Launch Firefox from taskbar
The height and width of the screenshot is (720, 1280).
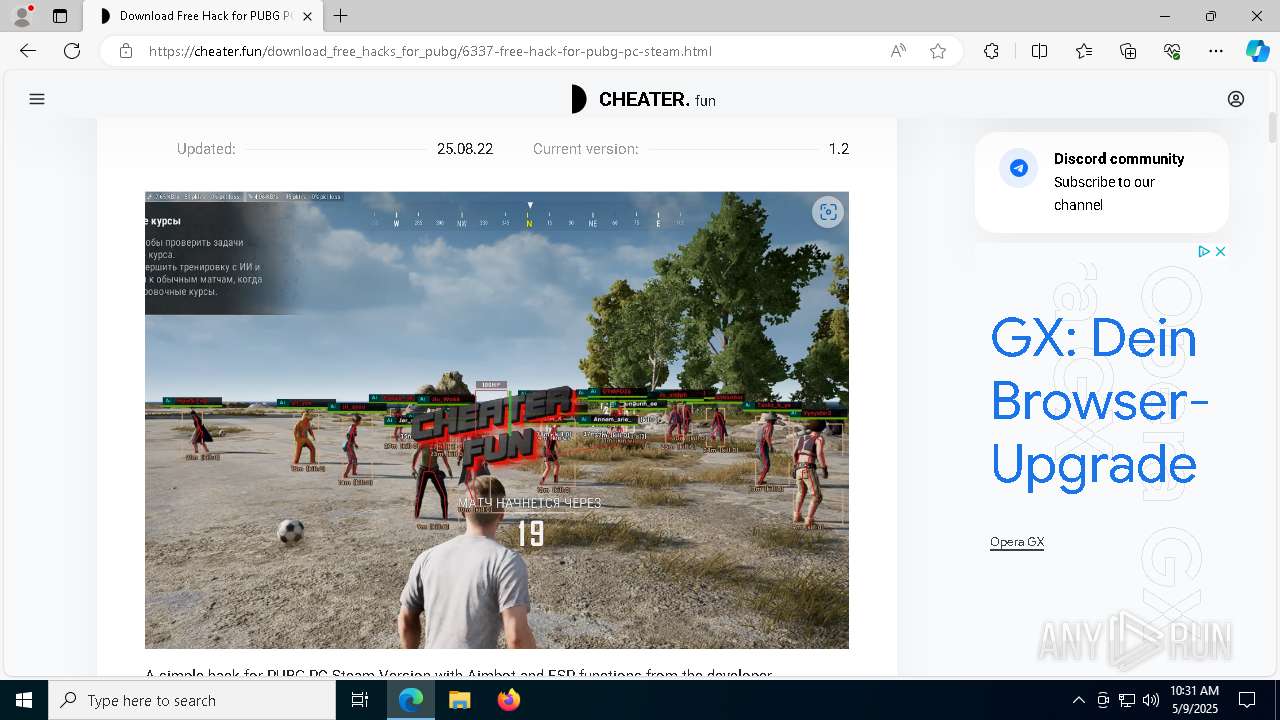pyautogui.click(x=508, y=700)
